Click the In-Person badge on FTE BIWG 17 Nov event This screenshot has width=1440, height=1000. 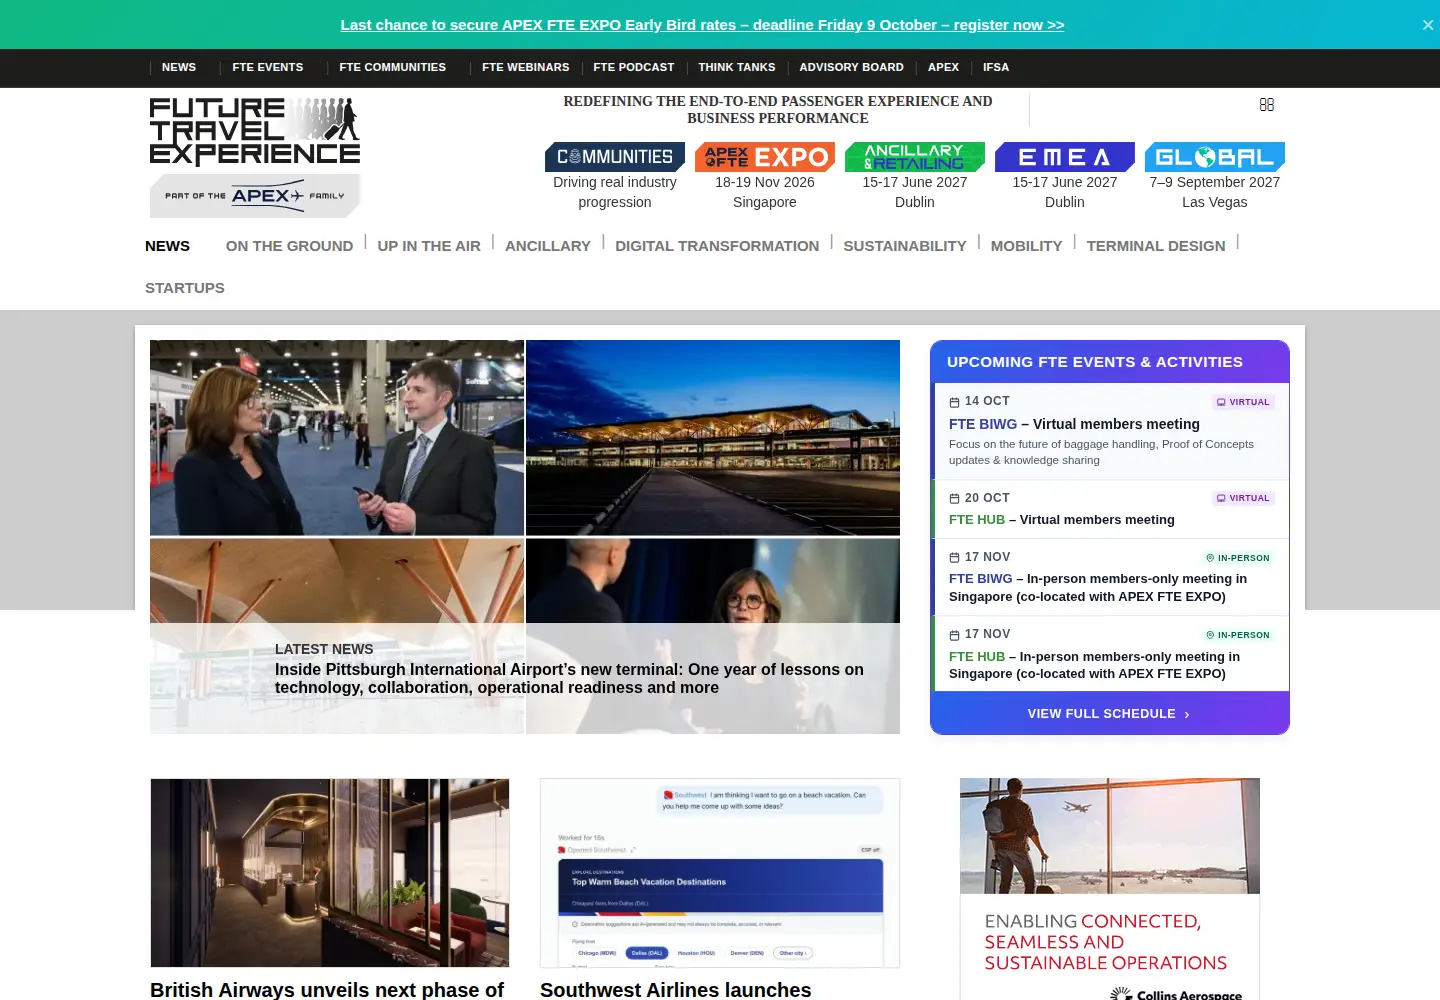(1238, 558)
